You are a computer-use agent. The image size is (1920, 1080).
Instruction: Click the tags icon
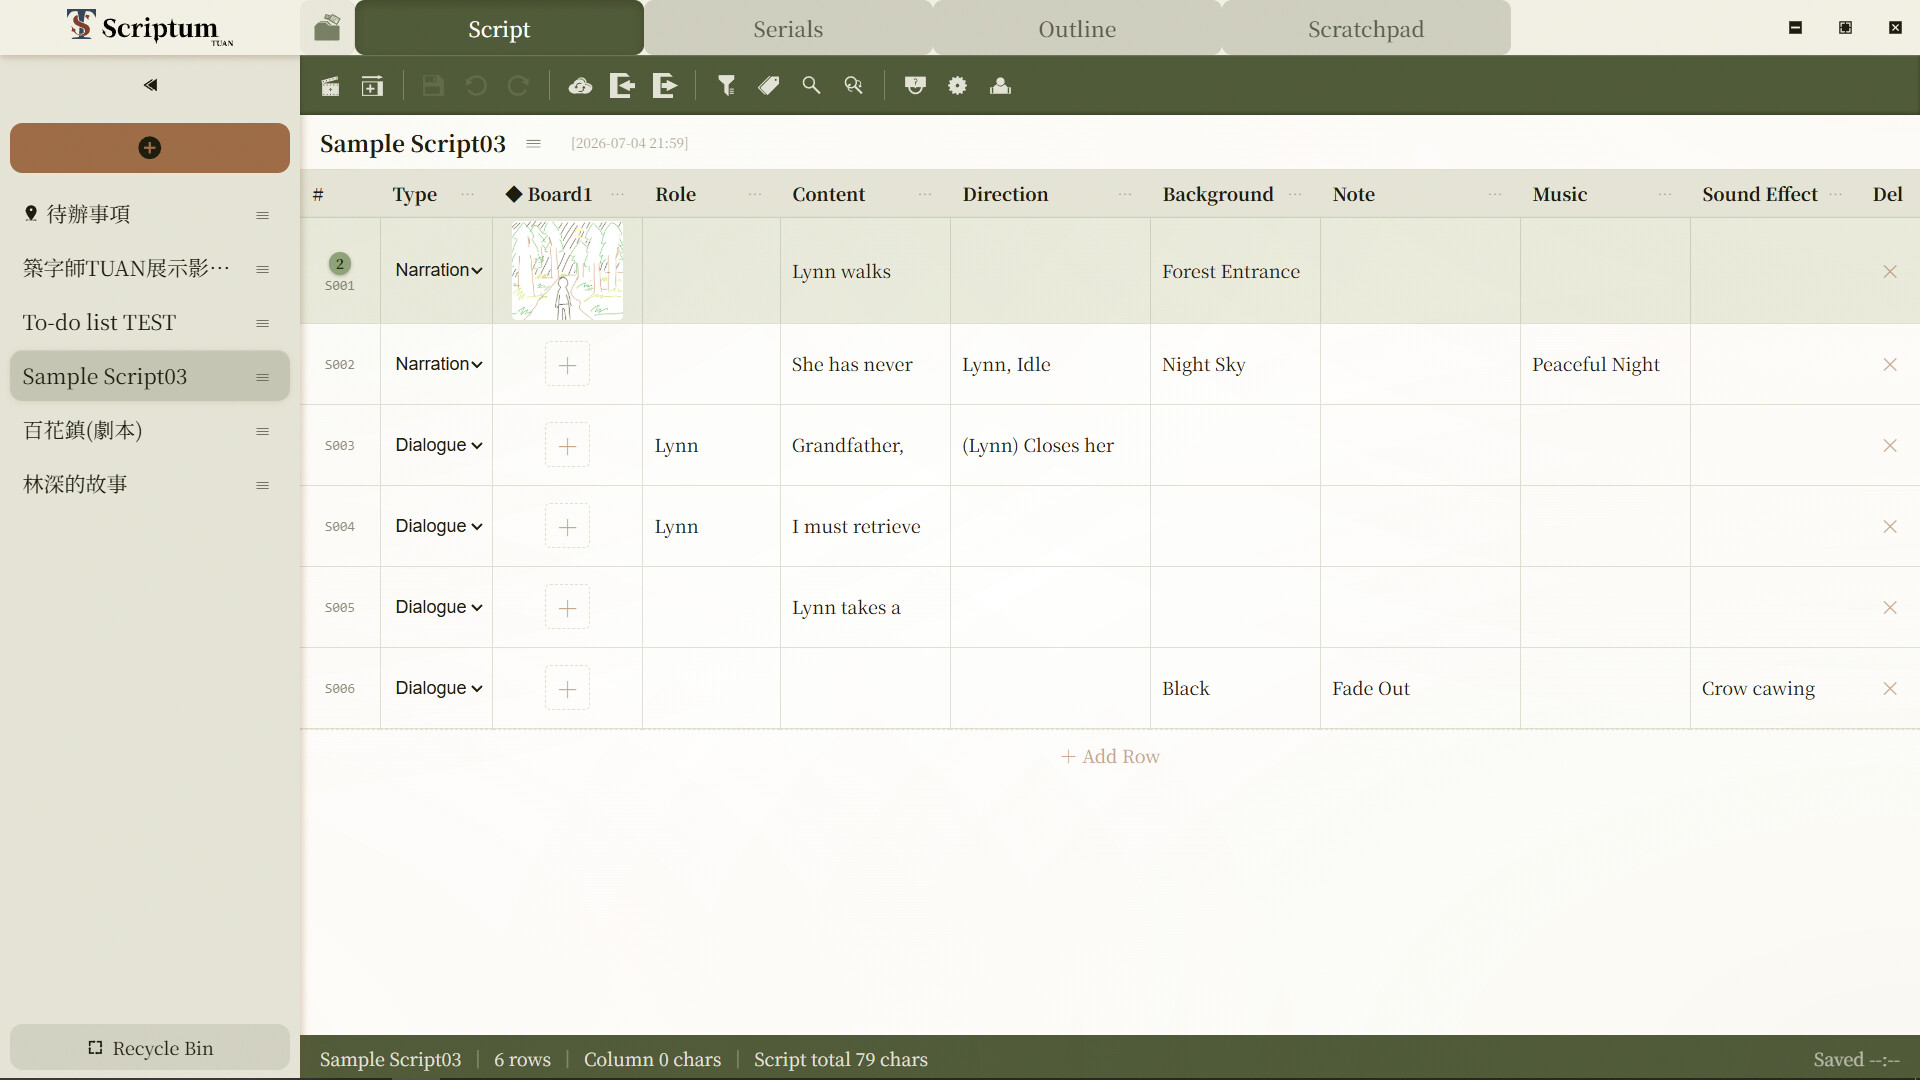pyautogui.click(x=769, y=86)
